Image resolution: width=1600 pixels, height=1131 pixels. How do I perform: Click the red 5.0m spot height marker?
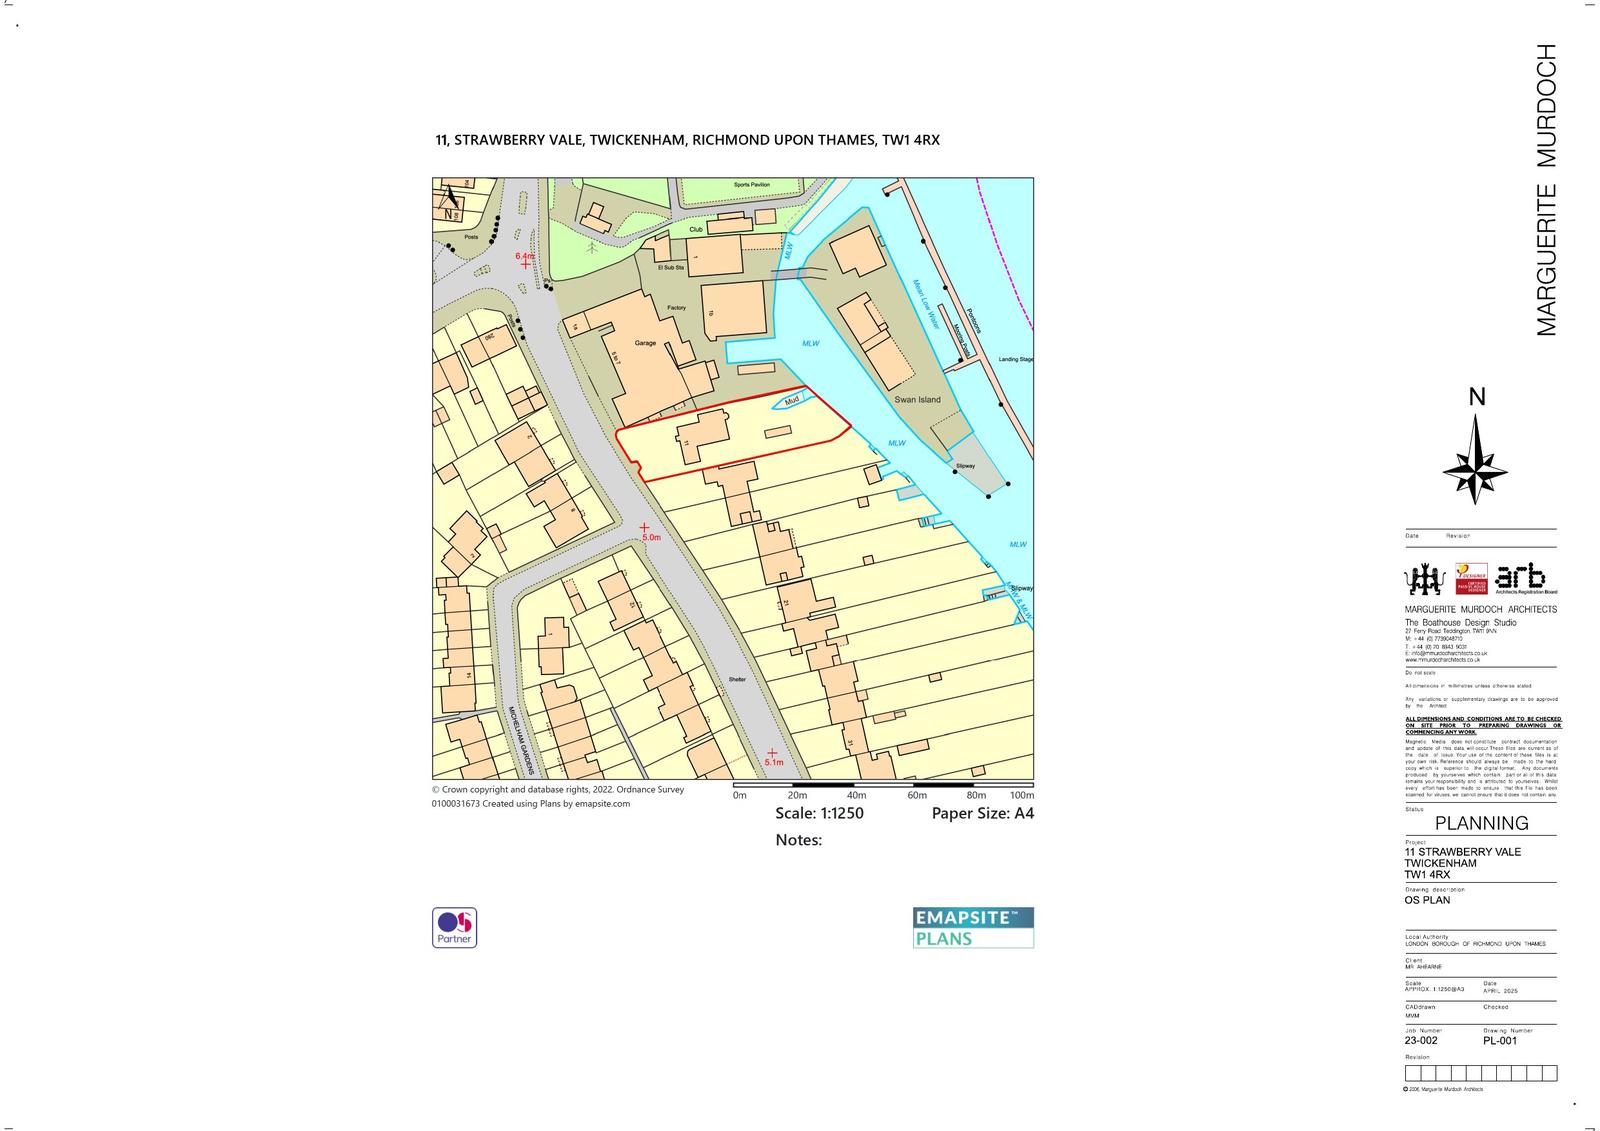644,527
